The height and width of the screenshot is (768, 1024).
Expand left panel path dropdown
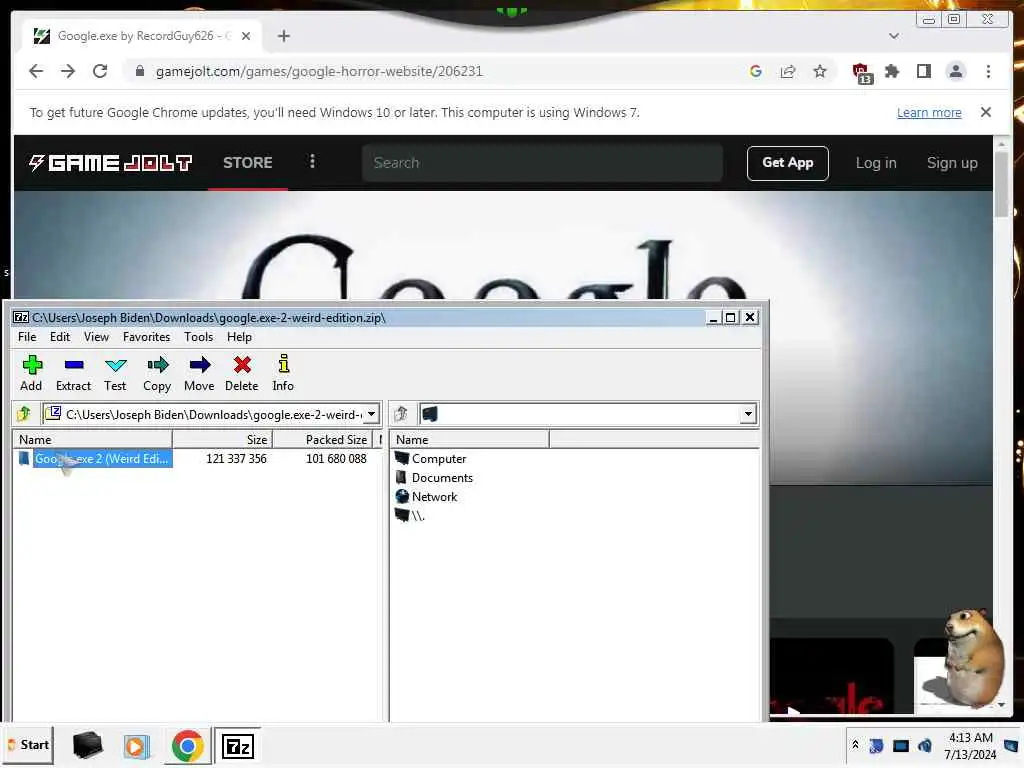click(x=372, y=414)
